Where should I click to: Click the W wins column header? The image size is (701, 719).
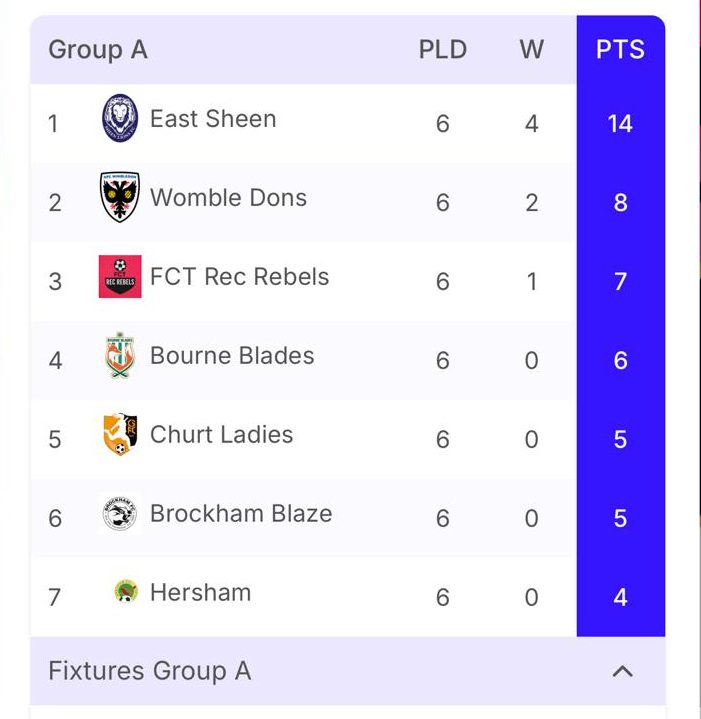coord(531,49)
